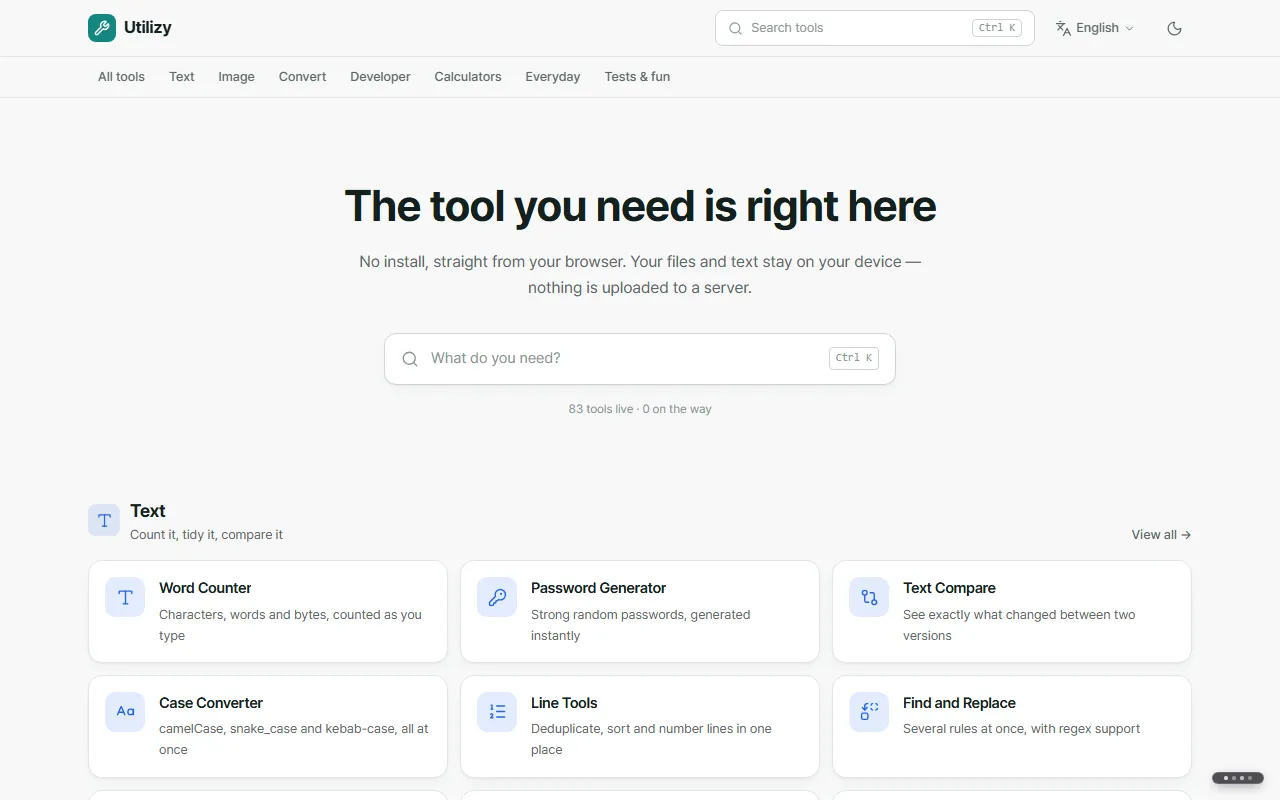Open the All tools tab
Screen dimensions: 1280x800
tap(121, 77)
